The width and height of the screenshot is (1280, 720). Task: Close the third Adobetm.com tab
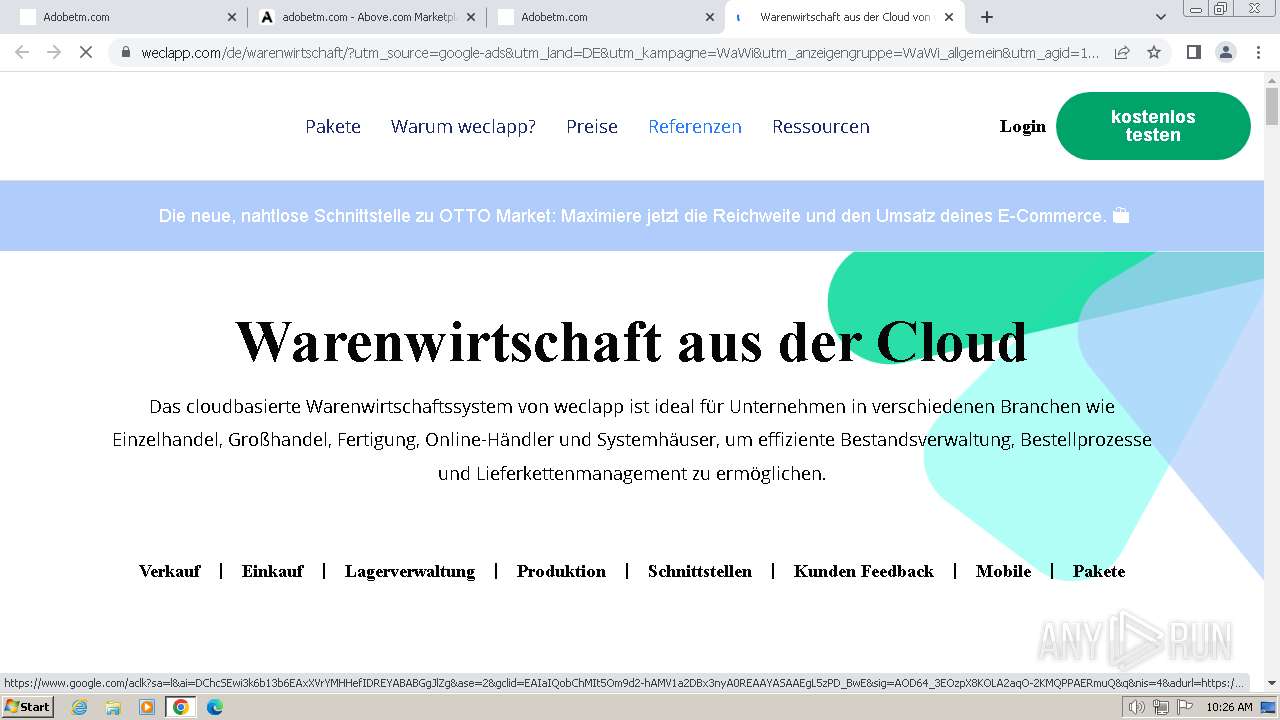coord(710,17)
